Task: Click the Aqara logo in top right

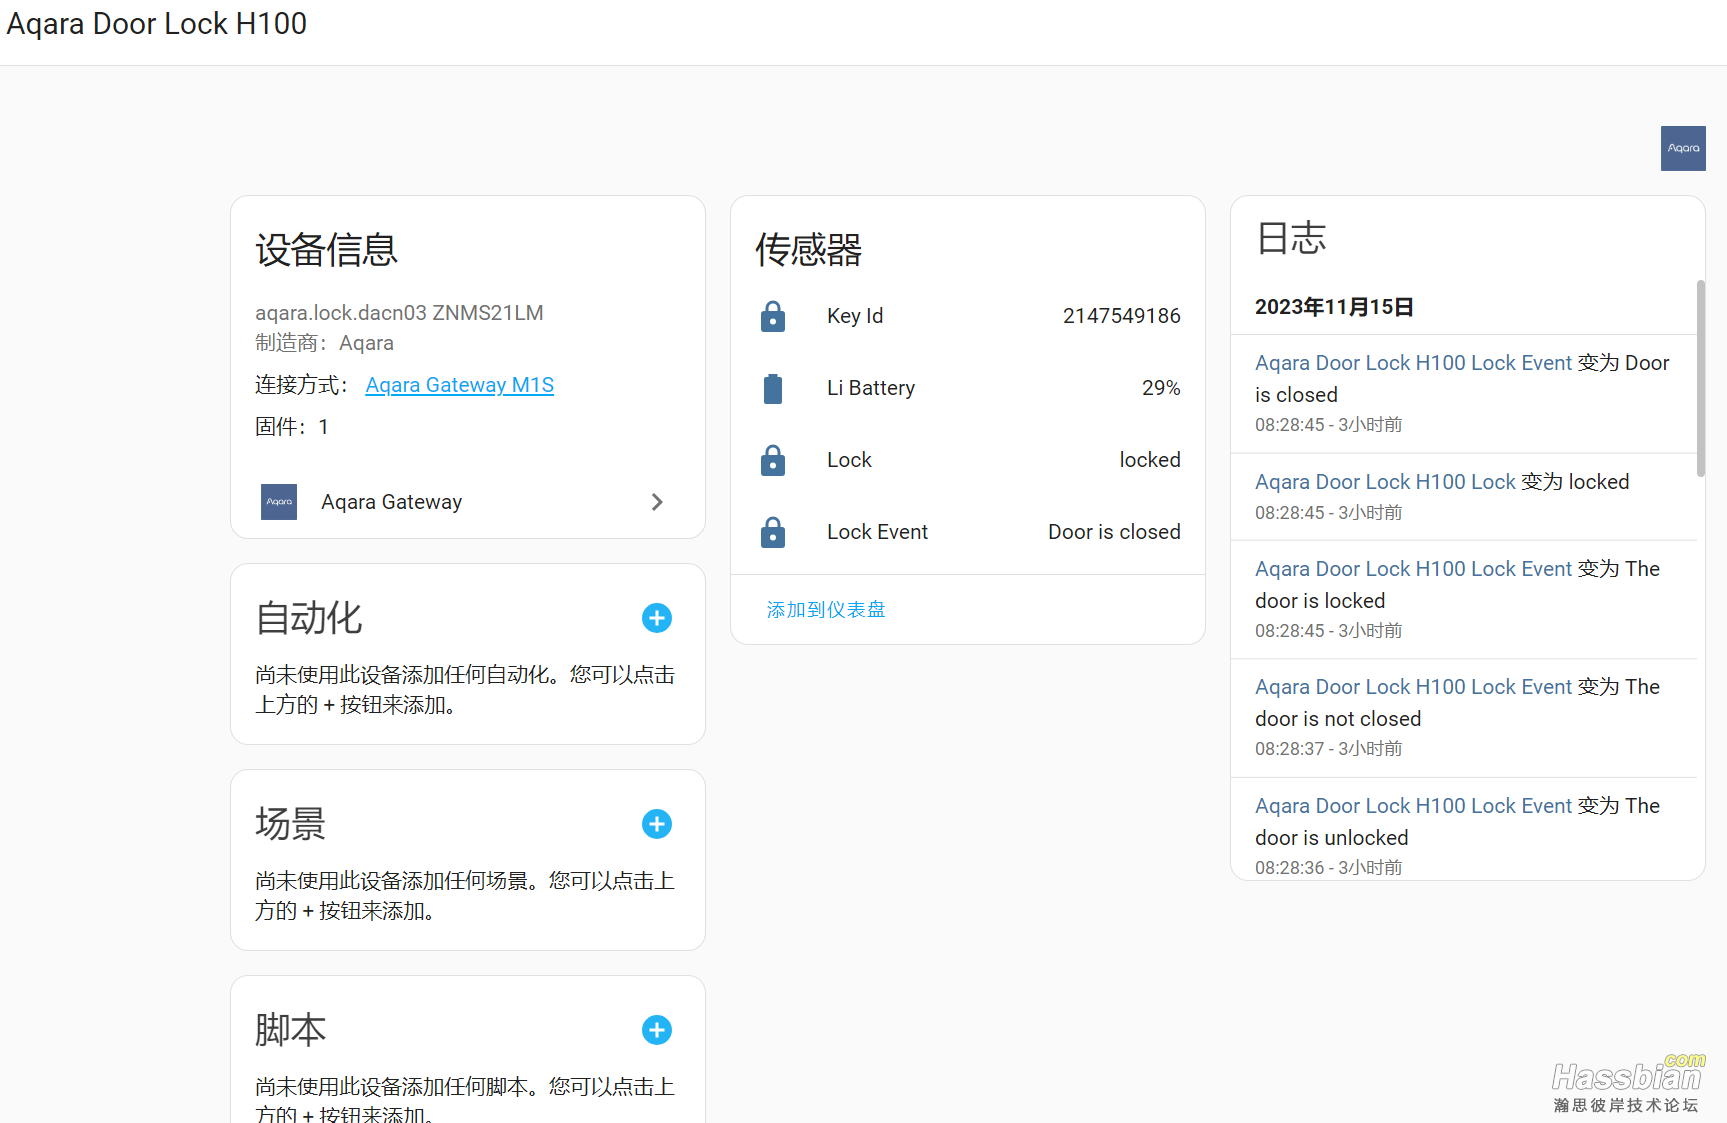Action: point(1683,148)
